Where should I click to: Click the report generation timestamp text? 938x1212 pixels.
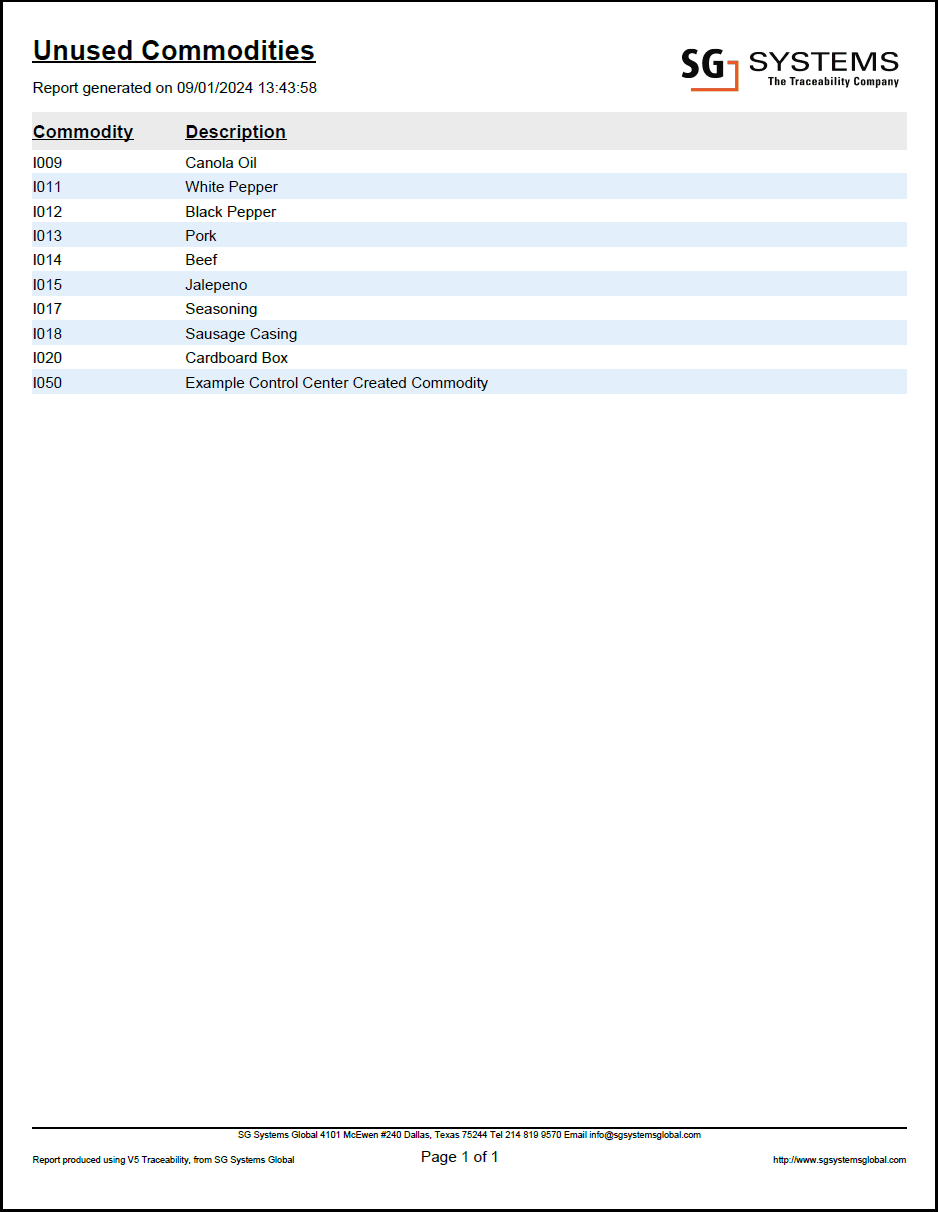(x=174, y=88)
